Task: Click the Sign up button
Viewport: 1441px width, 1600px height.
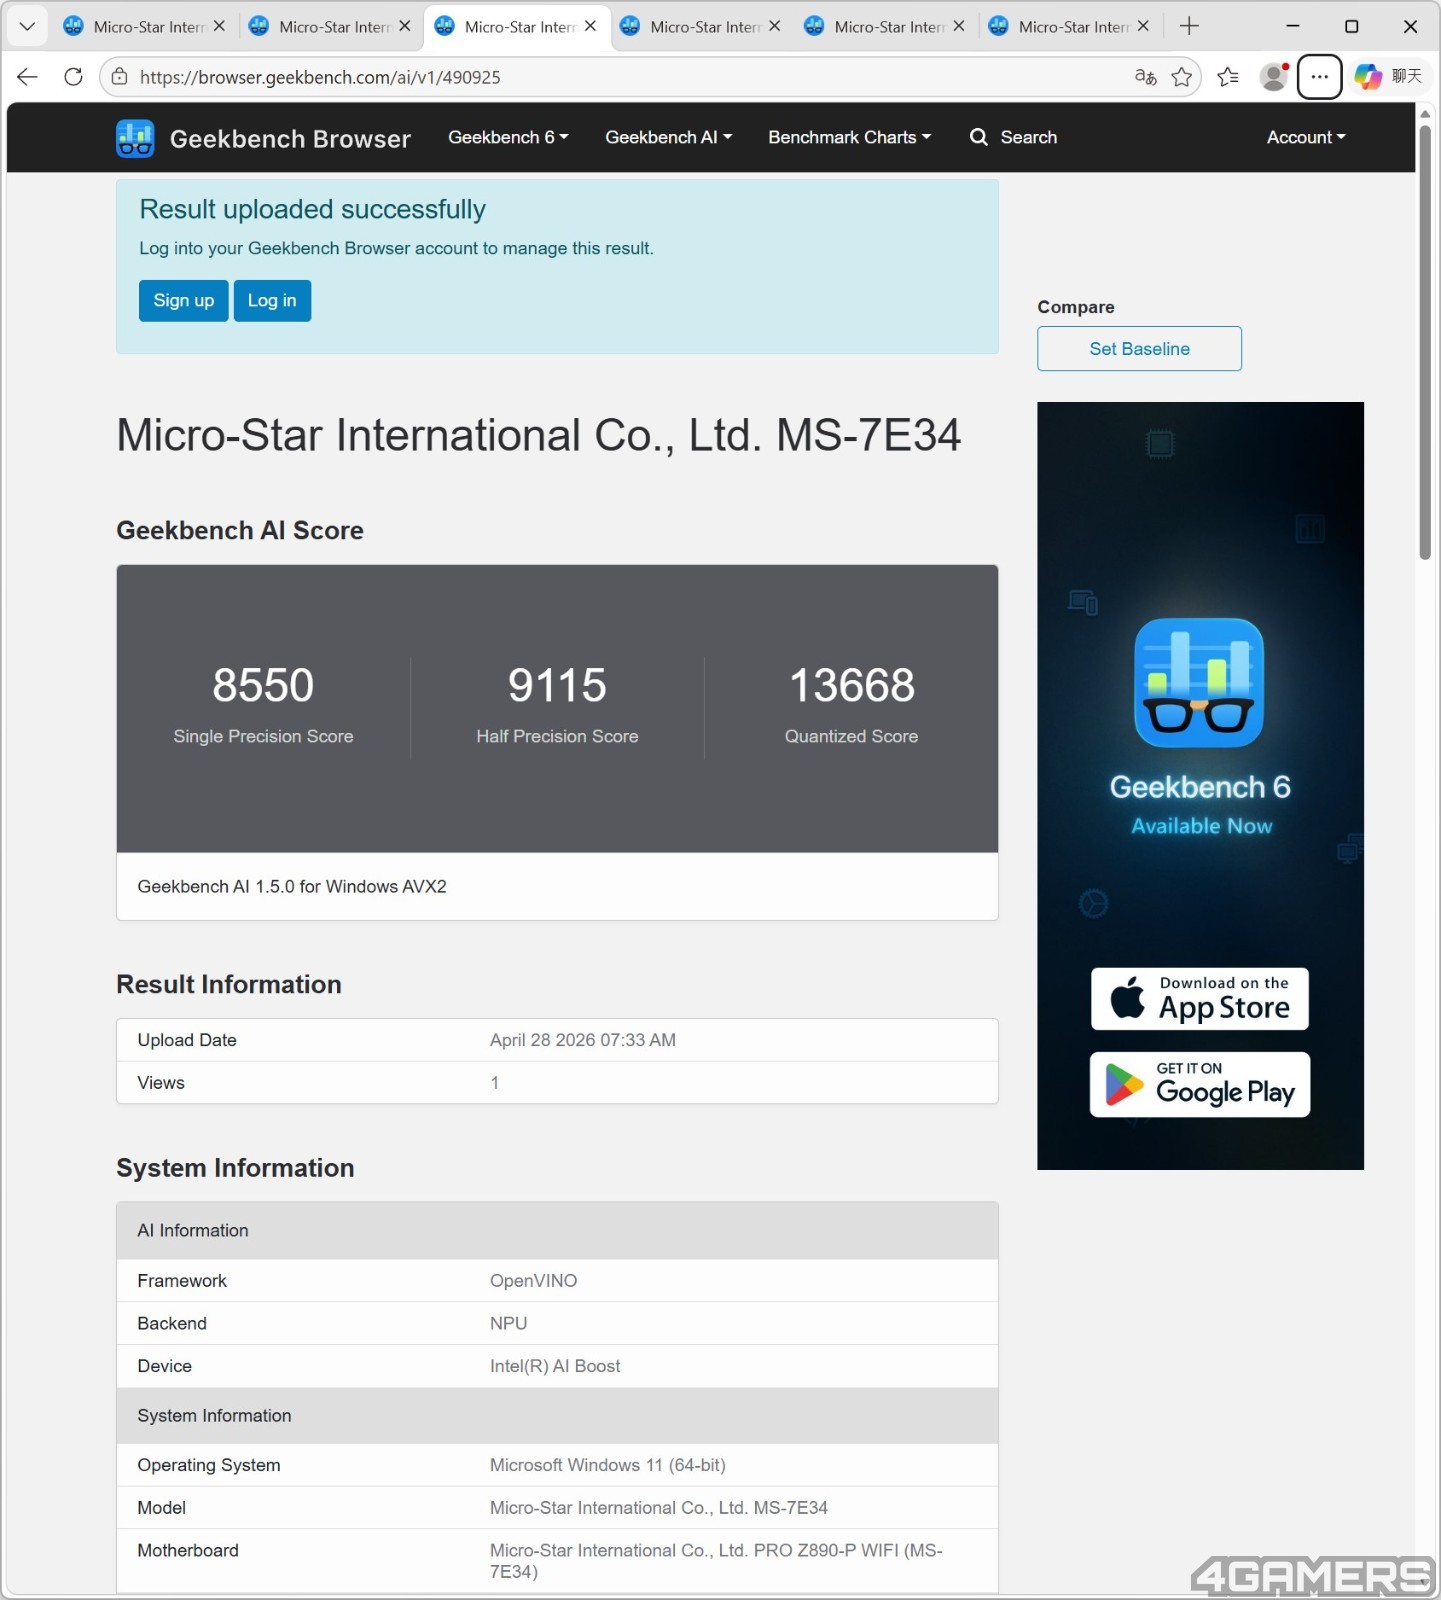Action: click(x=184, y=301)
